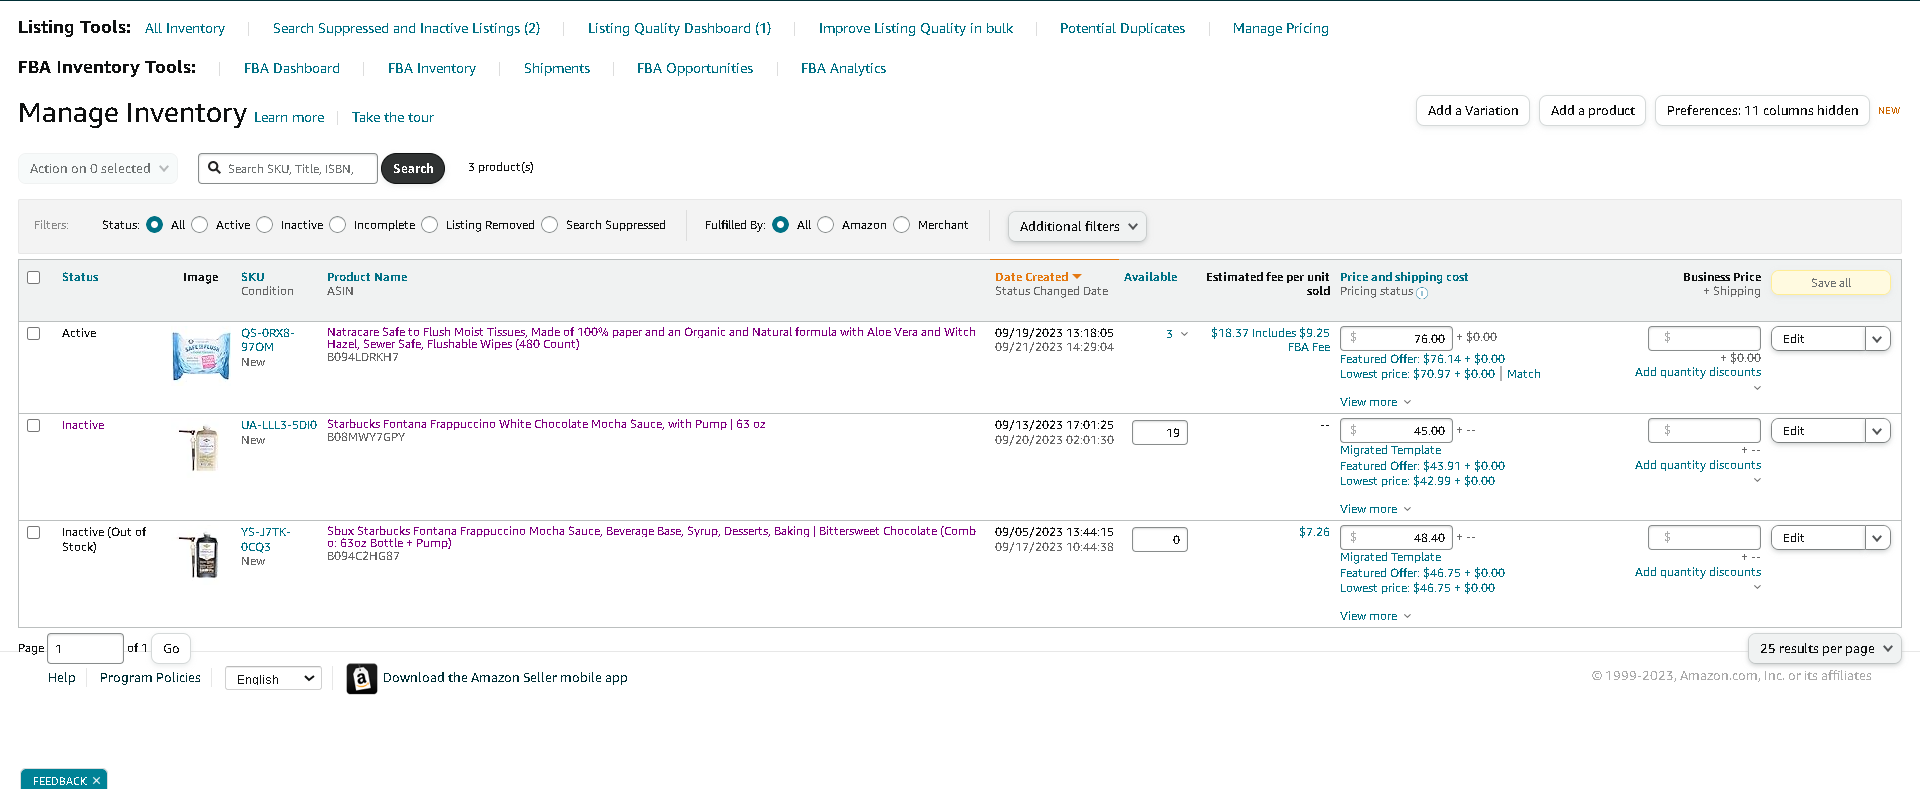The height and width of the screenshot is (789, 1920).
Task: Filter by Fulfilled By Merchant
Action: tap(902, 225)
